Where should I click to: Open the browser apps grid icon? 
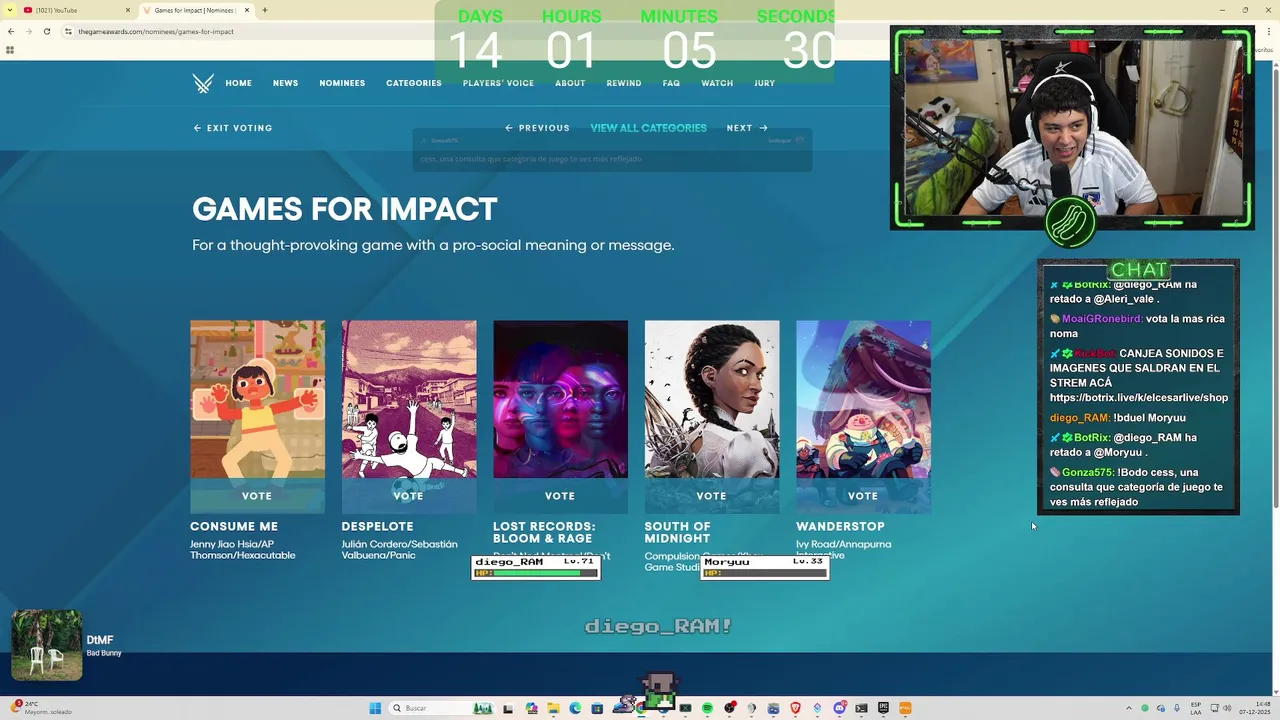tap(10, 49)
